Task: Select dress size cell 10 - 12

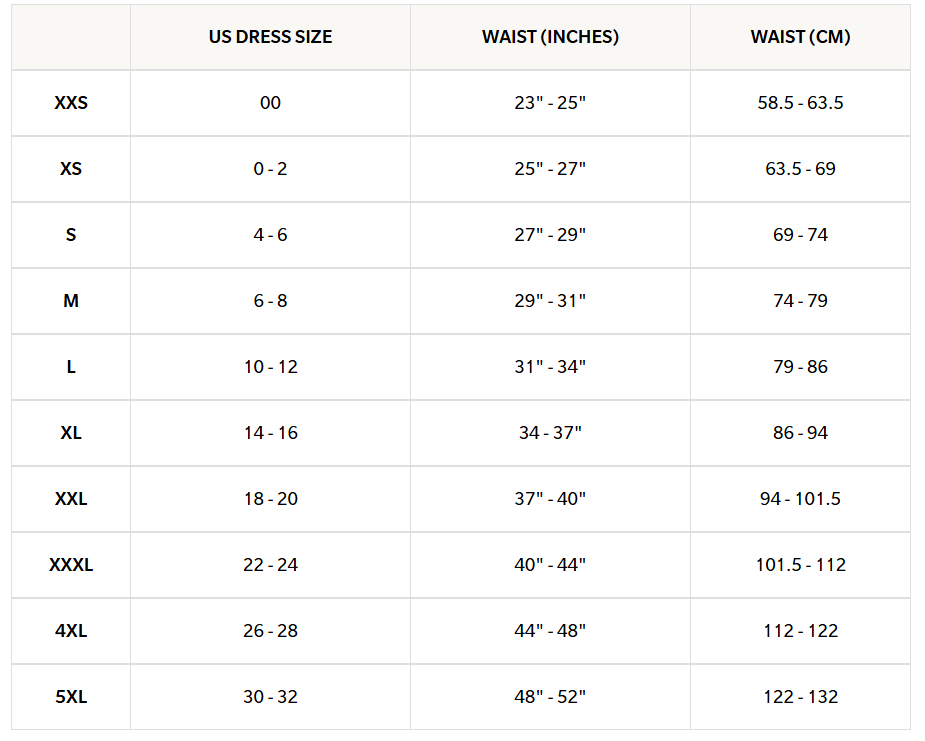Action: [x=270, y=367]
